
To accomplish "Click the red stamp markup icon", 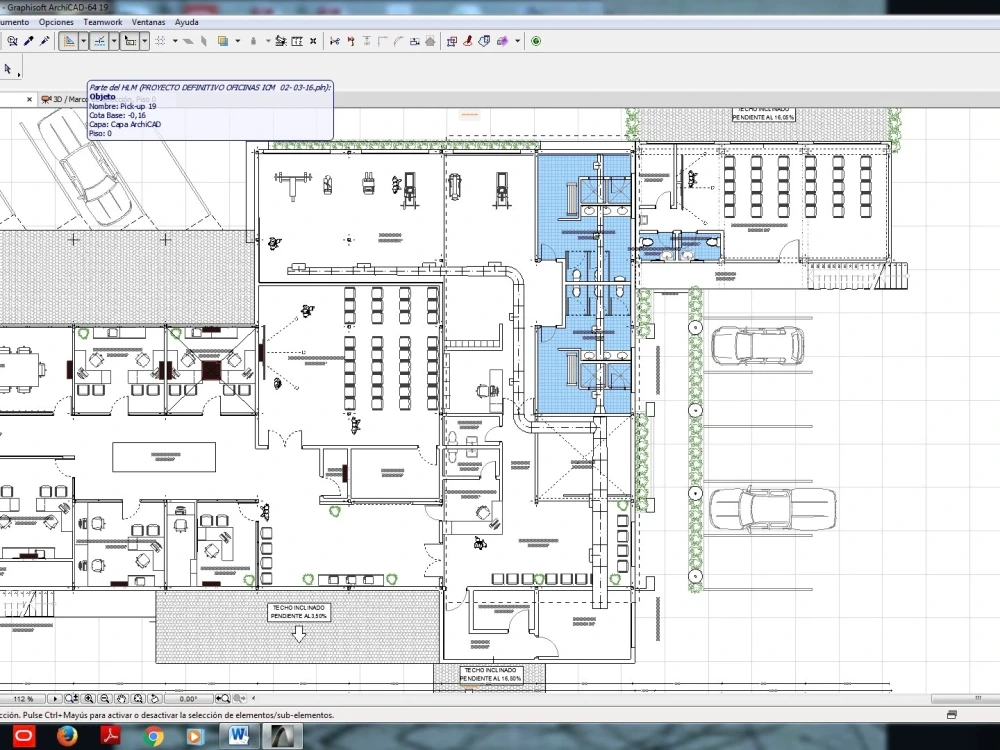I will coord(467,41).
